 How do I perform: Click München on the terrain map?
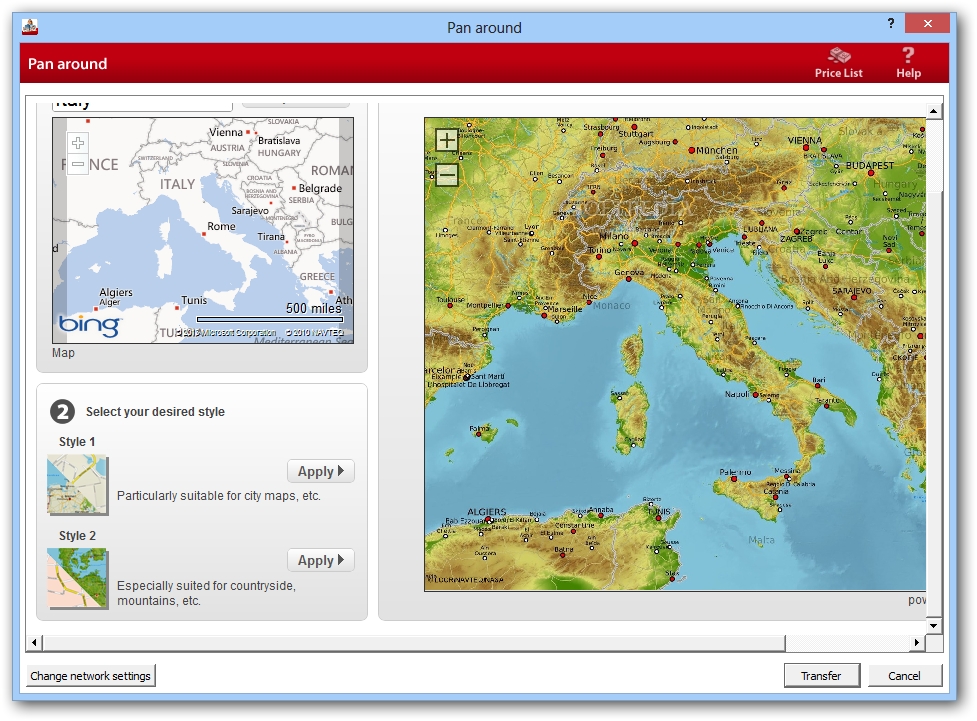717,150
